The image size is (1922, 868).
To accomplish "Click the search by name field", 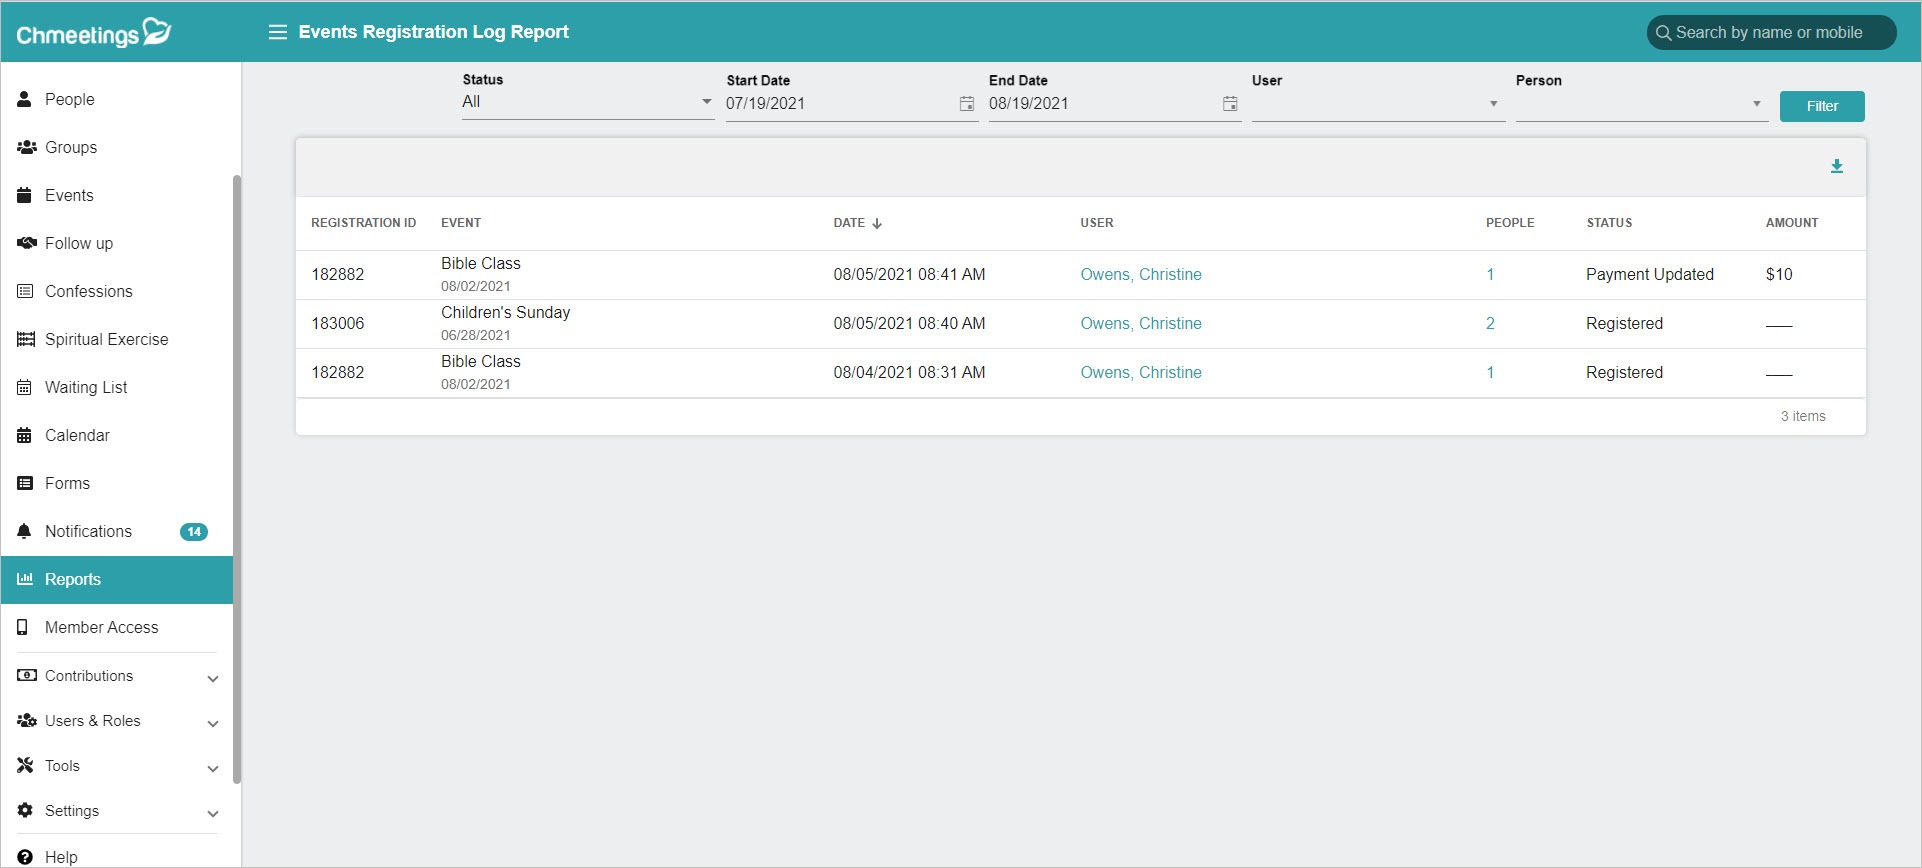I will point(1771,32).
